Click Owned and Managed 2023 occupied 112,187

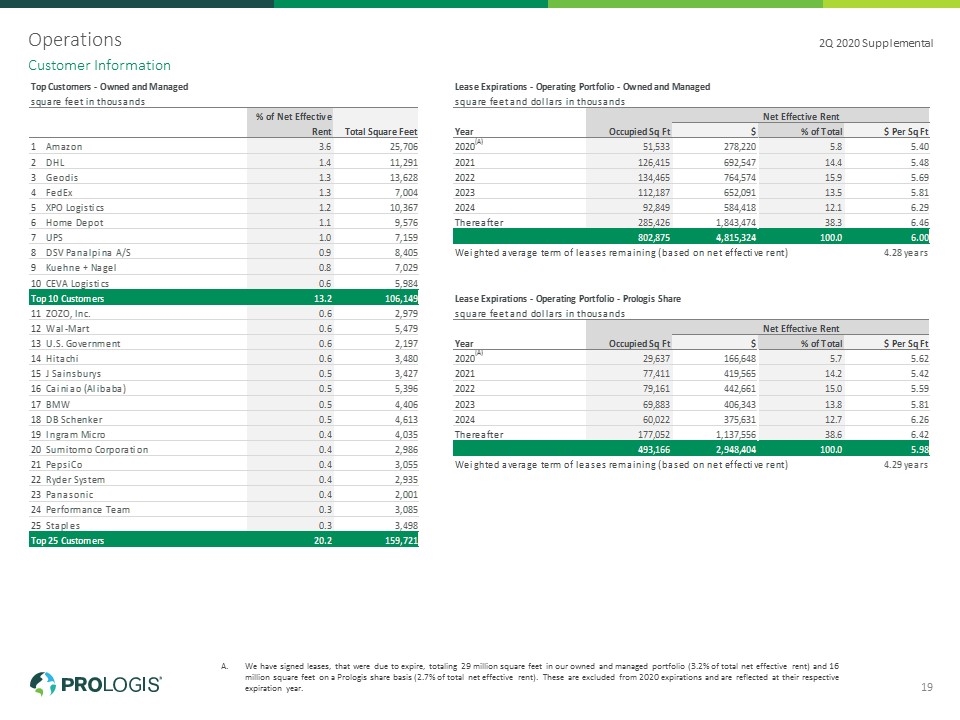(654, 193)
